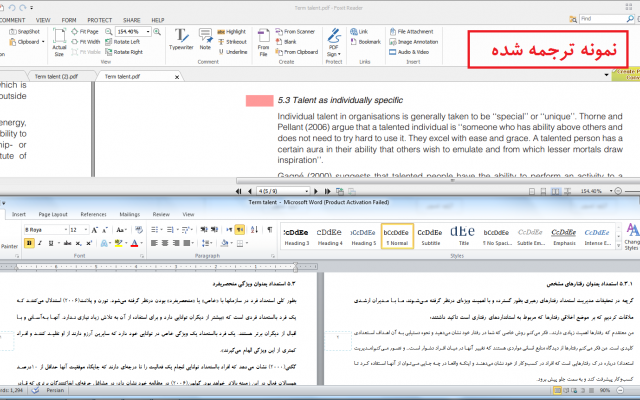
Task: Click Change Styles in Word
Action: point(632,237)
